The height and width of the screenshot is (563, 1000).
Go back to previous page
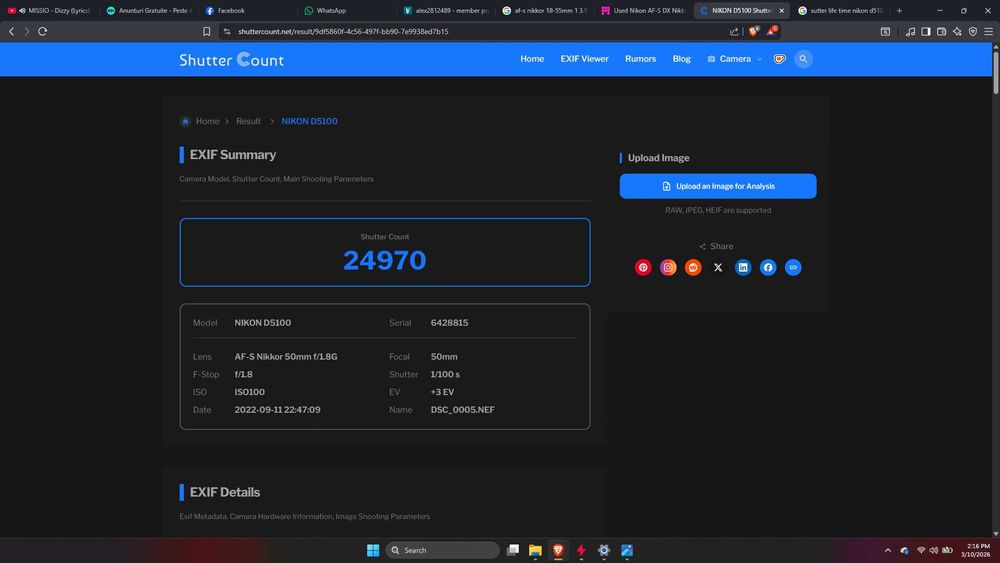(x=11, y=31)
